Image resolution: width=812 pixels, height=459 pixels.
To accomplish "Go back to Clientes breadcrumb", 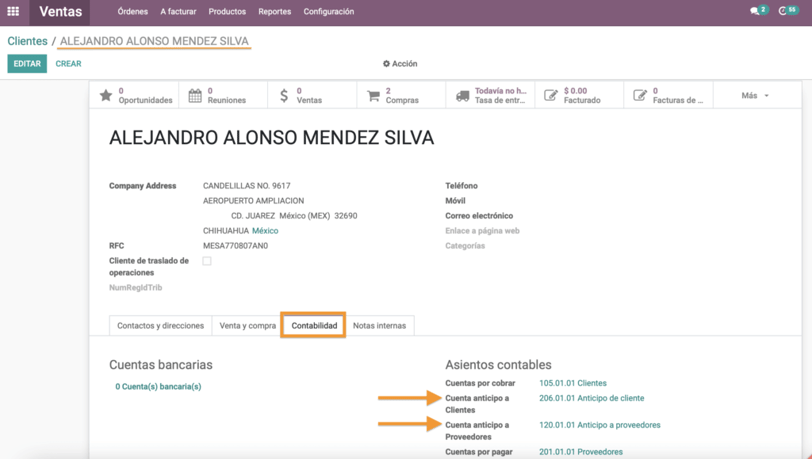I will click(x=27, y=41).
